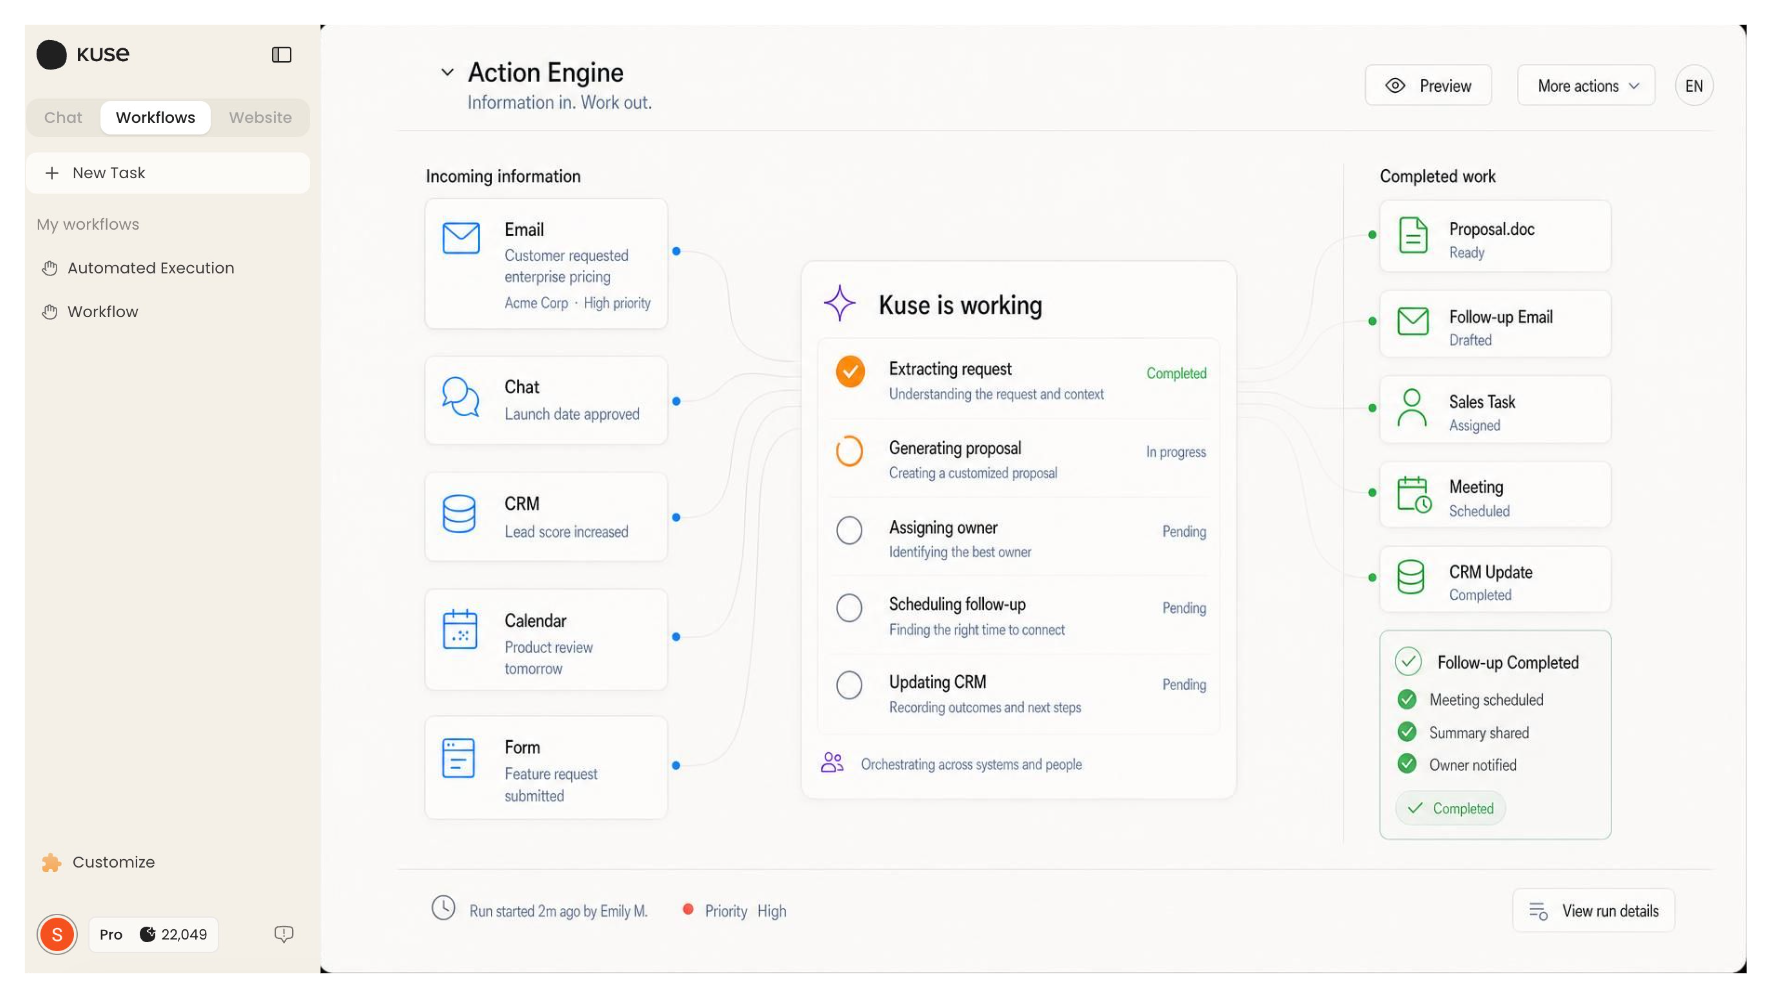Image resolution: width=1774 pixels, height=998 pixels.
Task: Click the Email envelope icon in Incoming information
Action: point(461,238)
